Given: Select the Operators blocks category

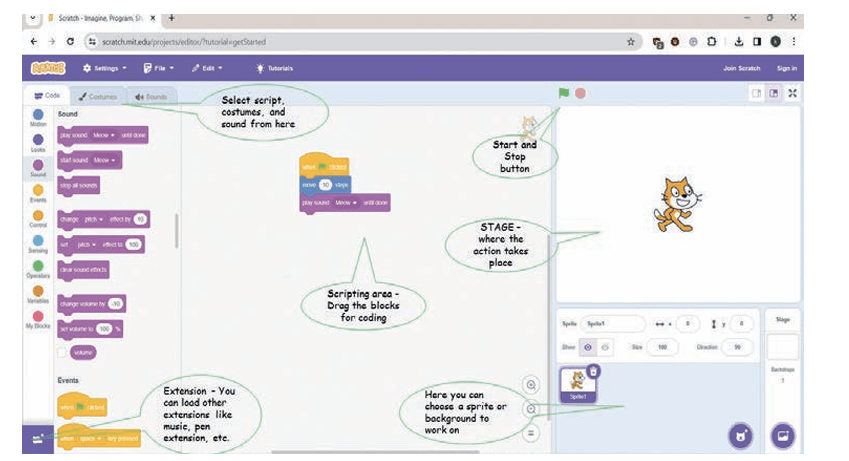Looking at the screenshot, I should pyautogui.click(x=38, y=269).
